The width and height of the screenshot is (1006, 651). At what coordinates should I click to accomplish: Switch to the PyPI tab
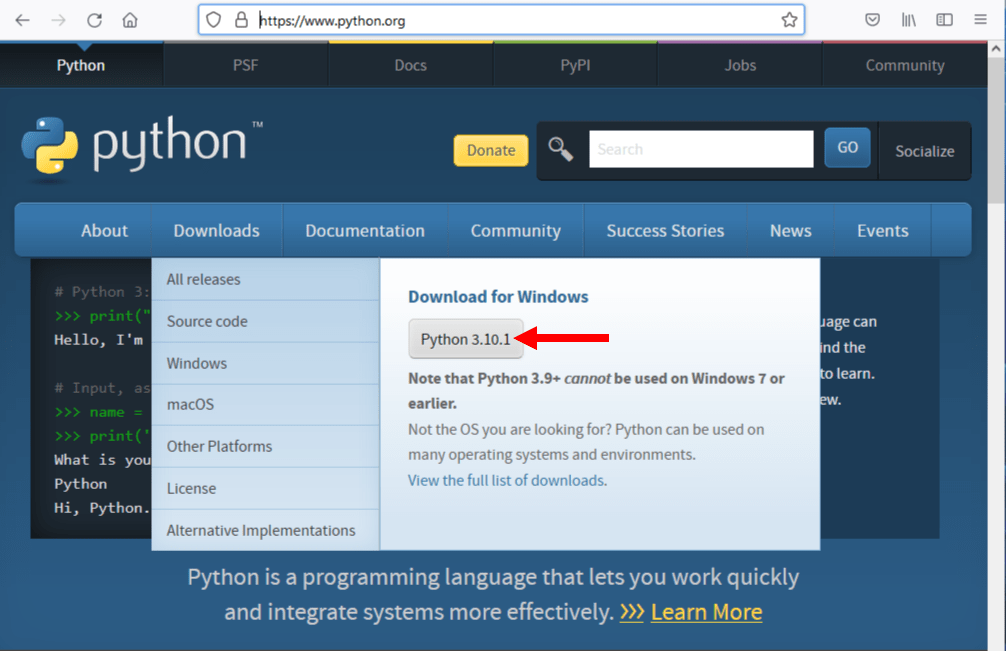[575, 65]
